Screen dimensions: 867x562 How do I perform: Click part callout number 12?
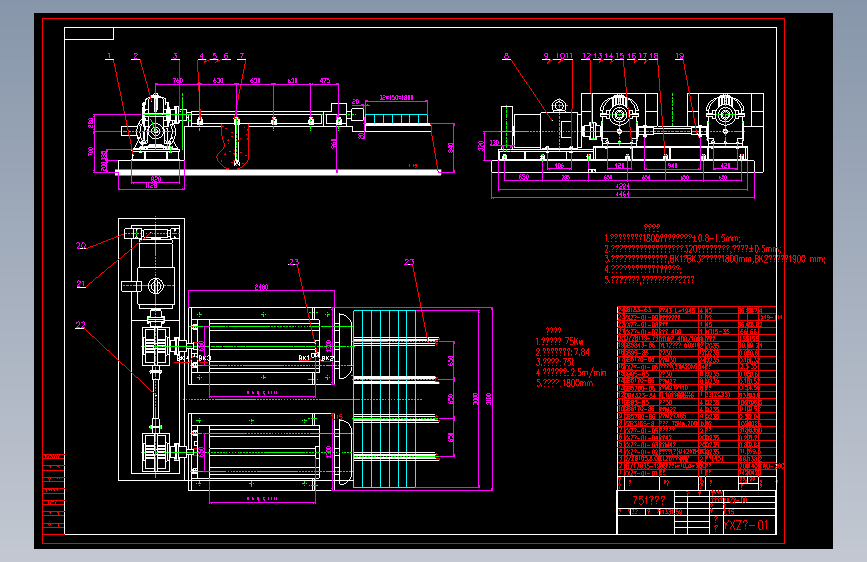tap(587, 56)
